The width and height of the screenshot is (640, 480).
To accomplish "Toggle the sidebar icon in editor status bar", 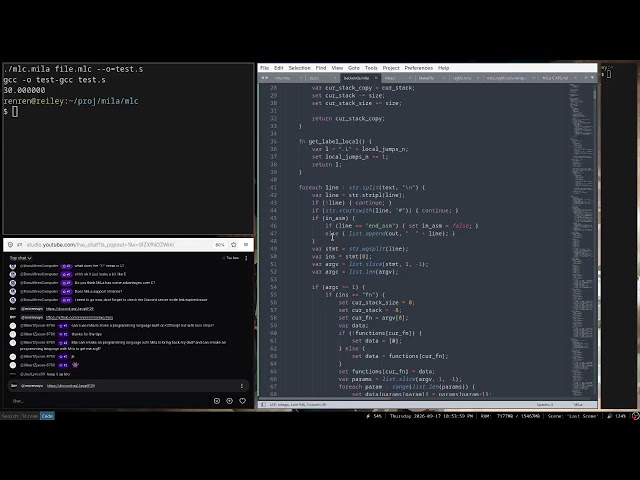I will 263,404.
